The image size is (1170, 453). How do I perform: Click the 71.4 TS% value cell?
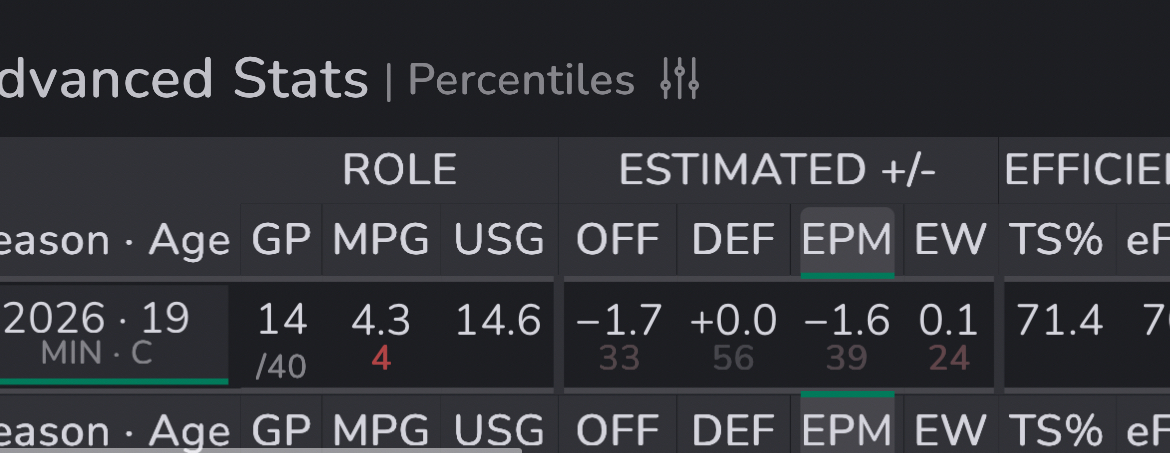click(1059, 321)
